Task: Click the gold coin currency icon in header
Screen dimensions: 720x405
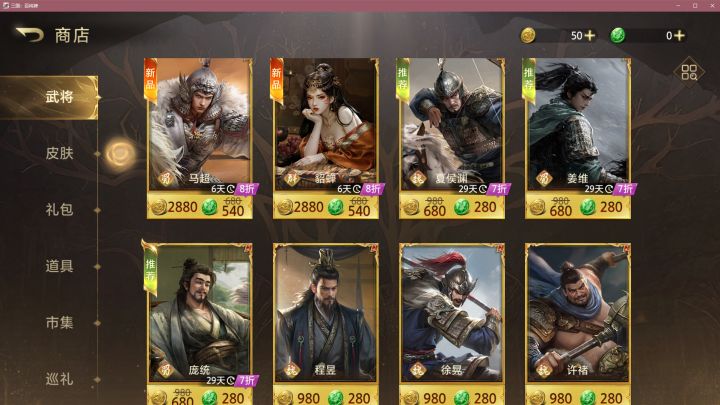Action: (528, 35)
